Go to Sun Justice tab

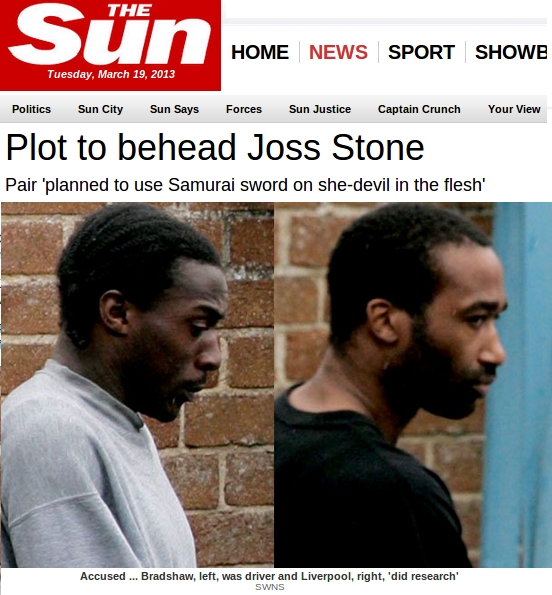[x=320, y=109]
